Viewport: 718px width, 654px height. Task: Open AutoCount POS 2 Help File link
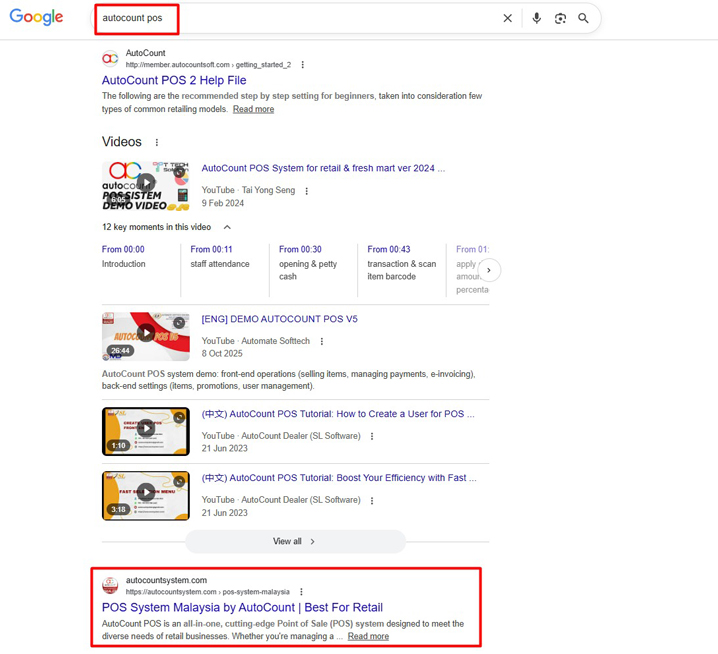174,80
